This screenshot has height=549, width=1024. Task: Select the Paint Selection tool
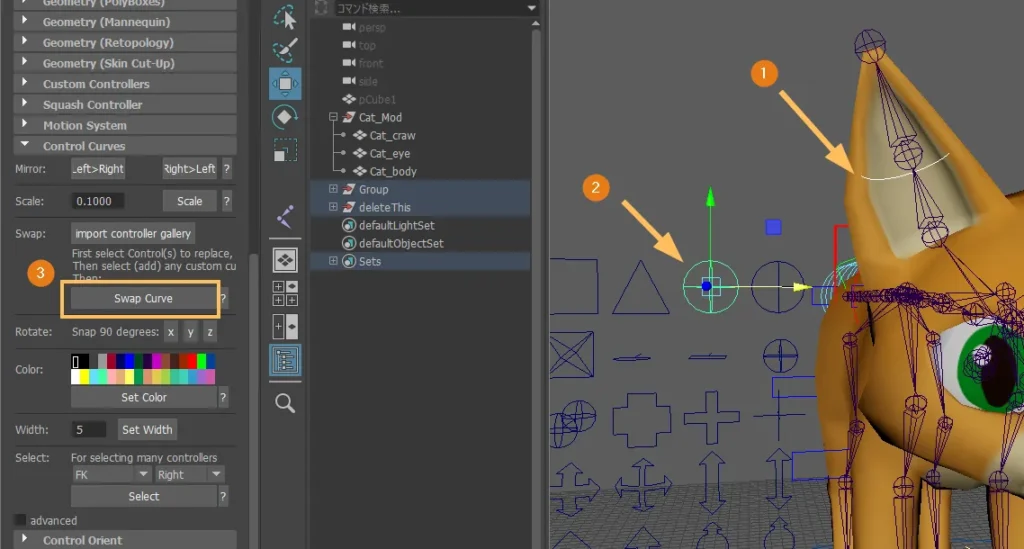tap(285, 50)
